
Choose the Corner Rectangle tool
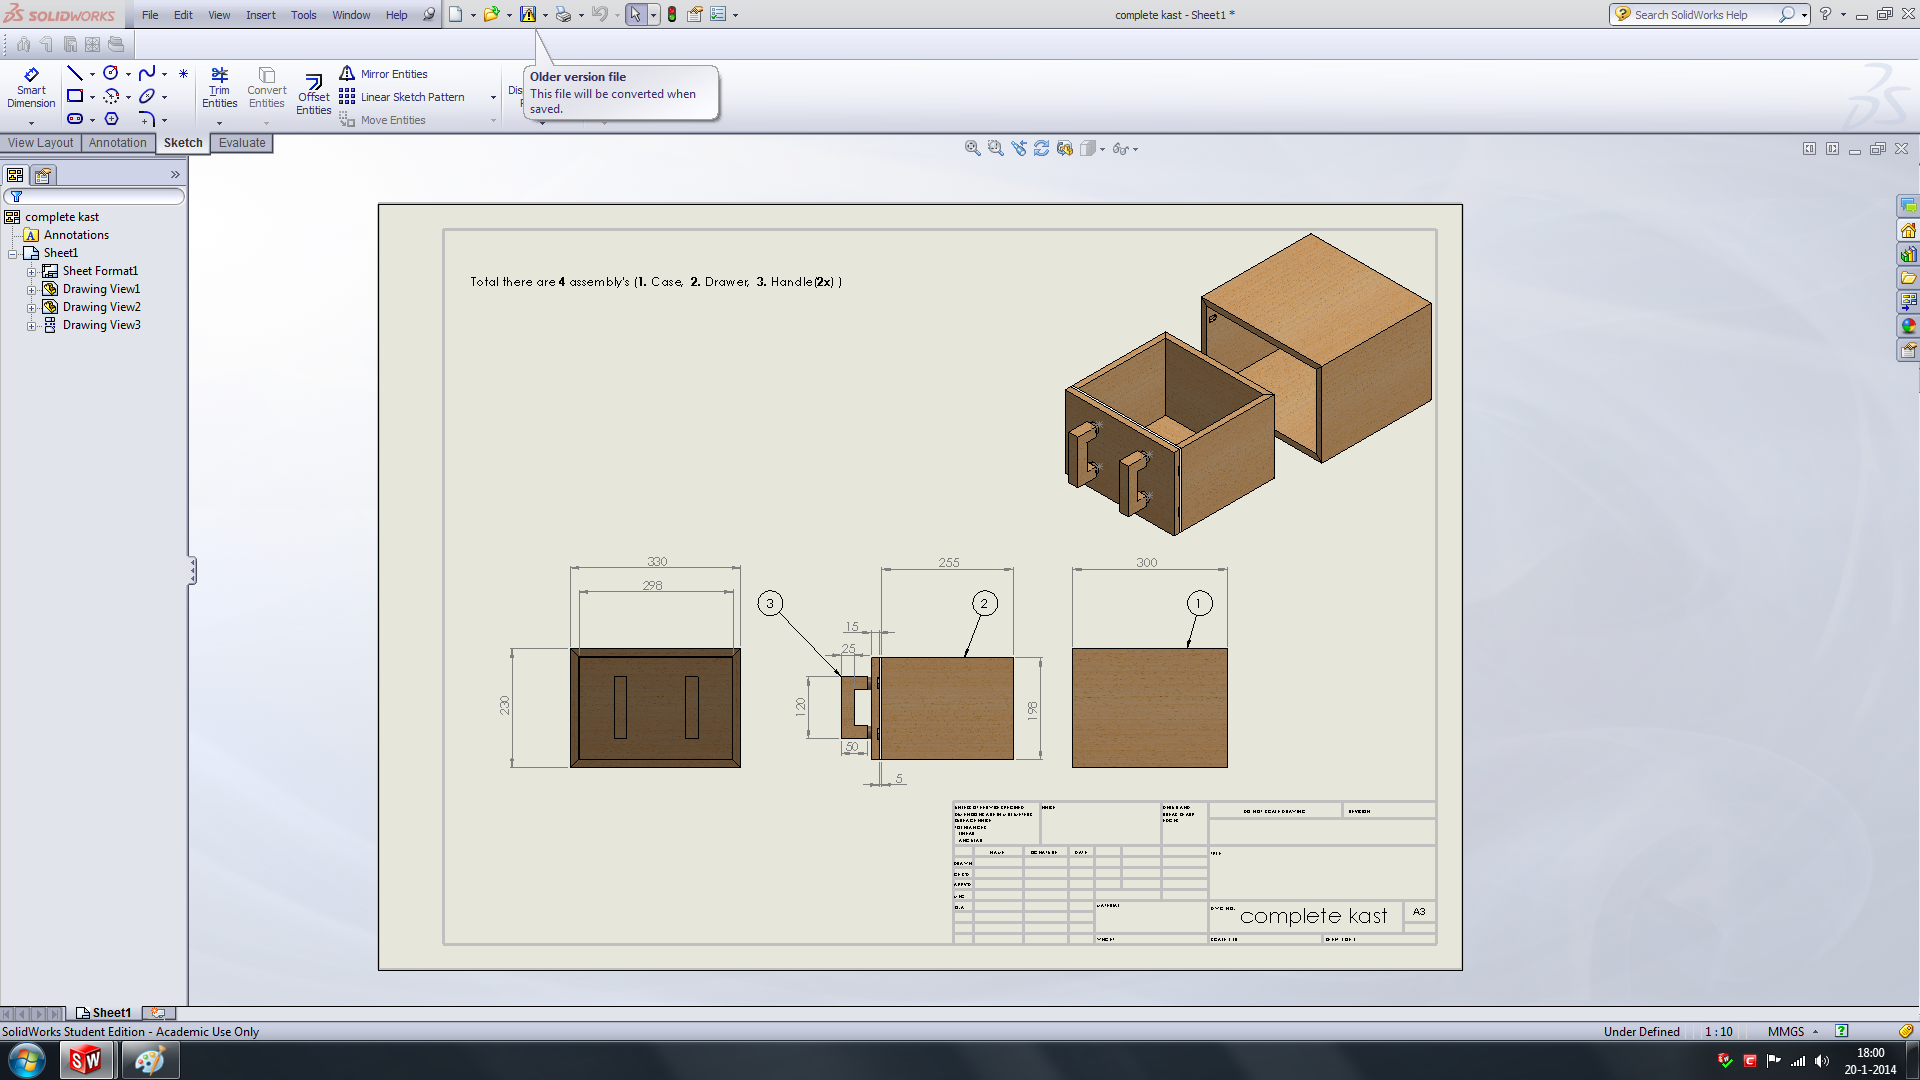(x=75, y=96)
